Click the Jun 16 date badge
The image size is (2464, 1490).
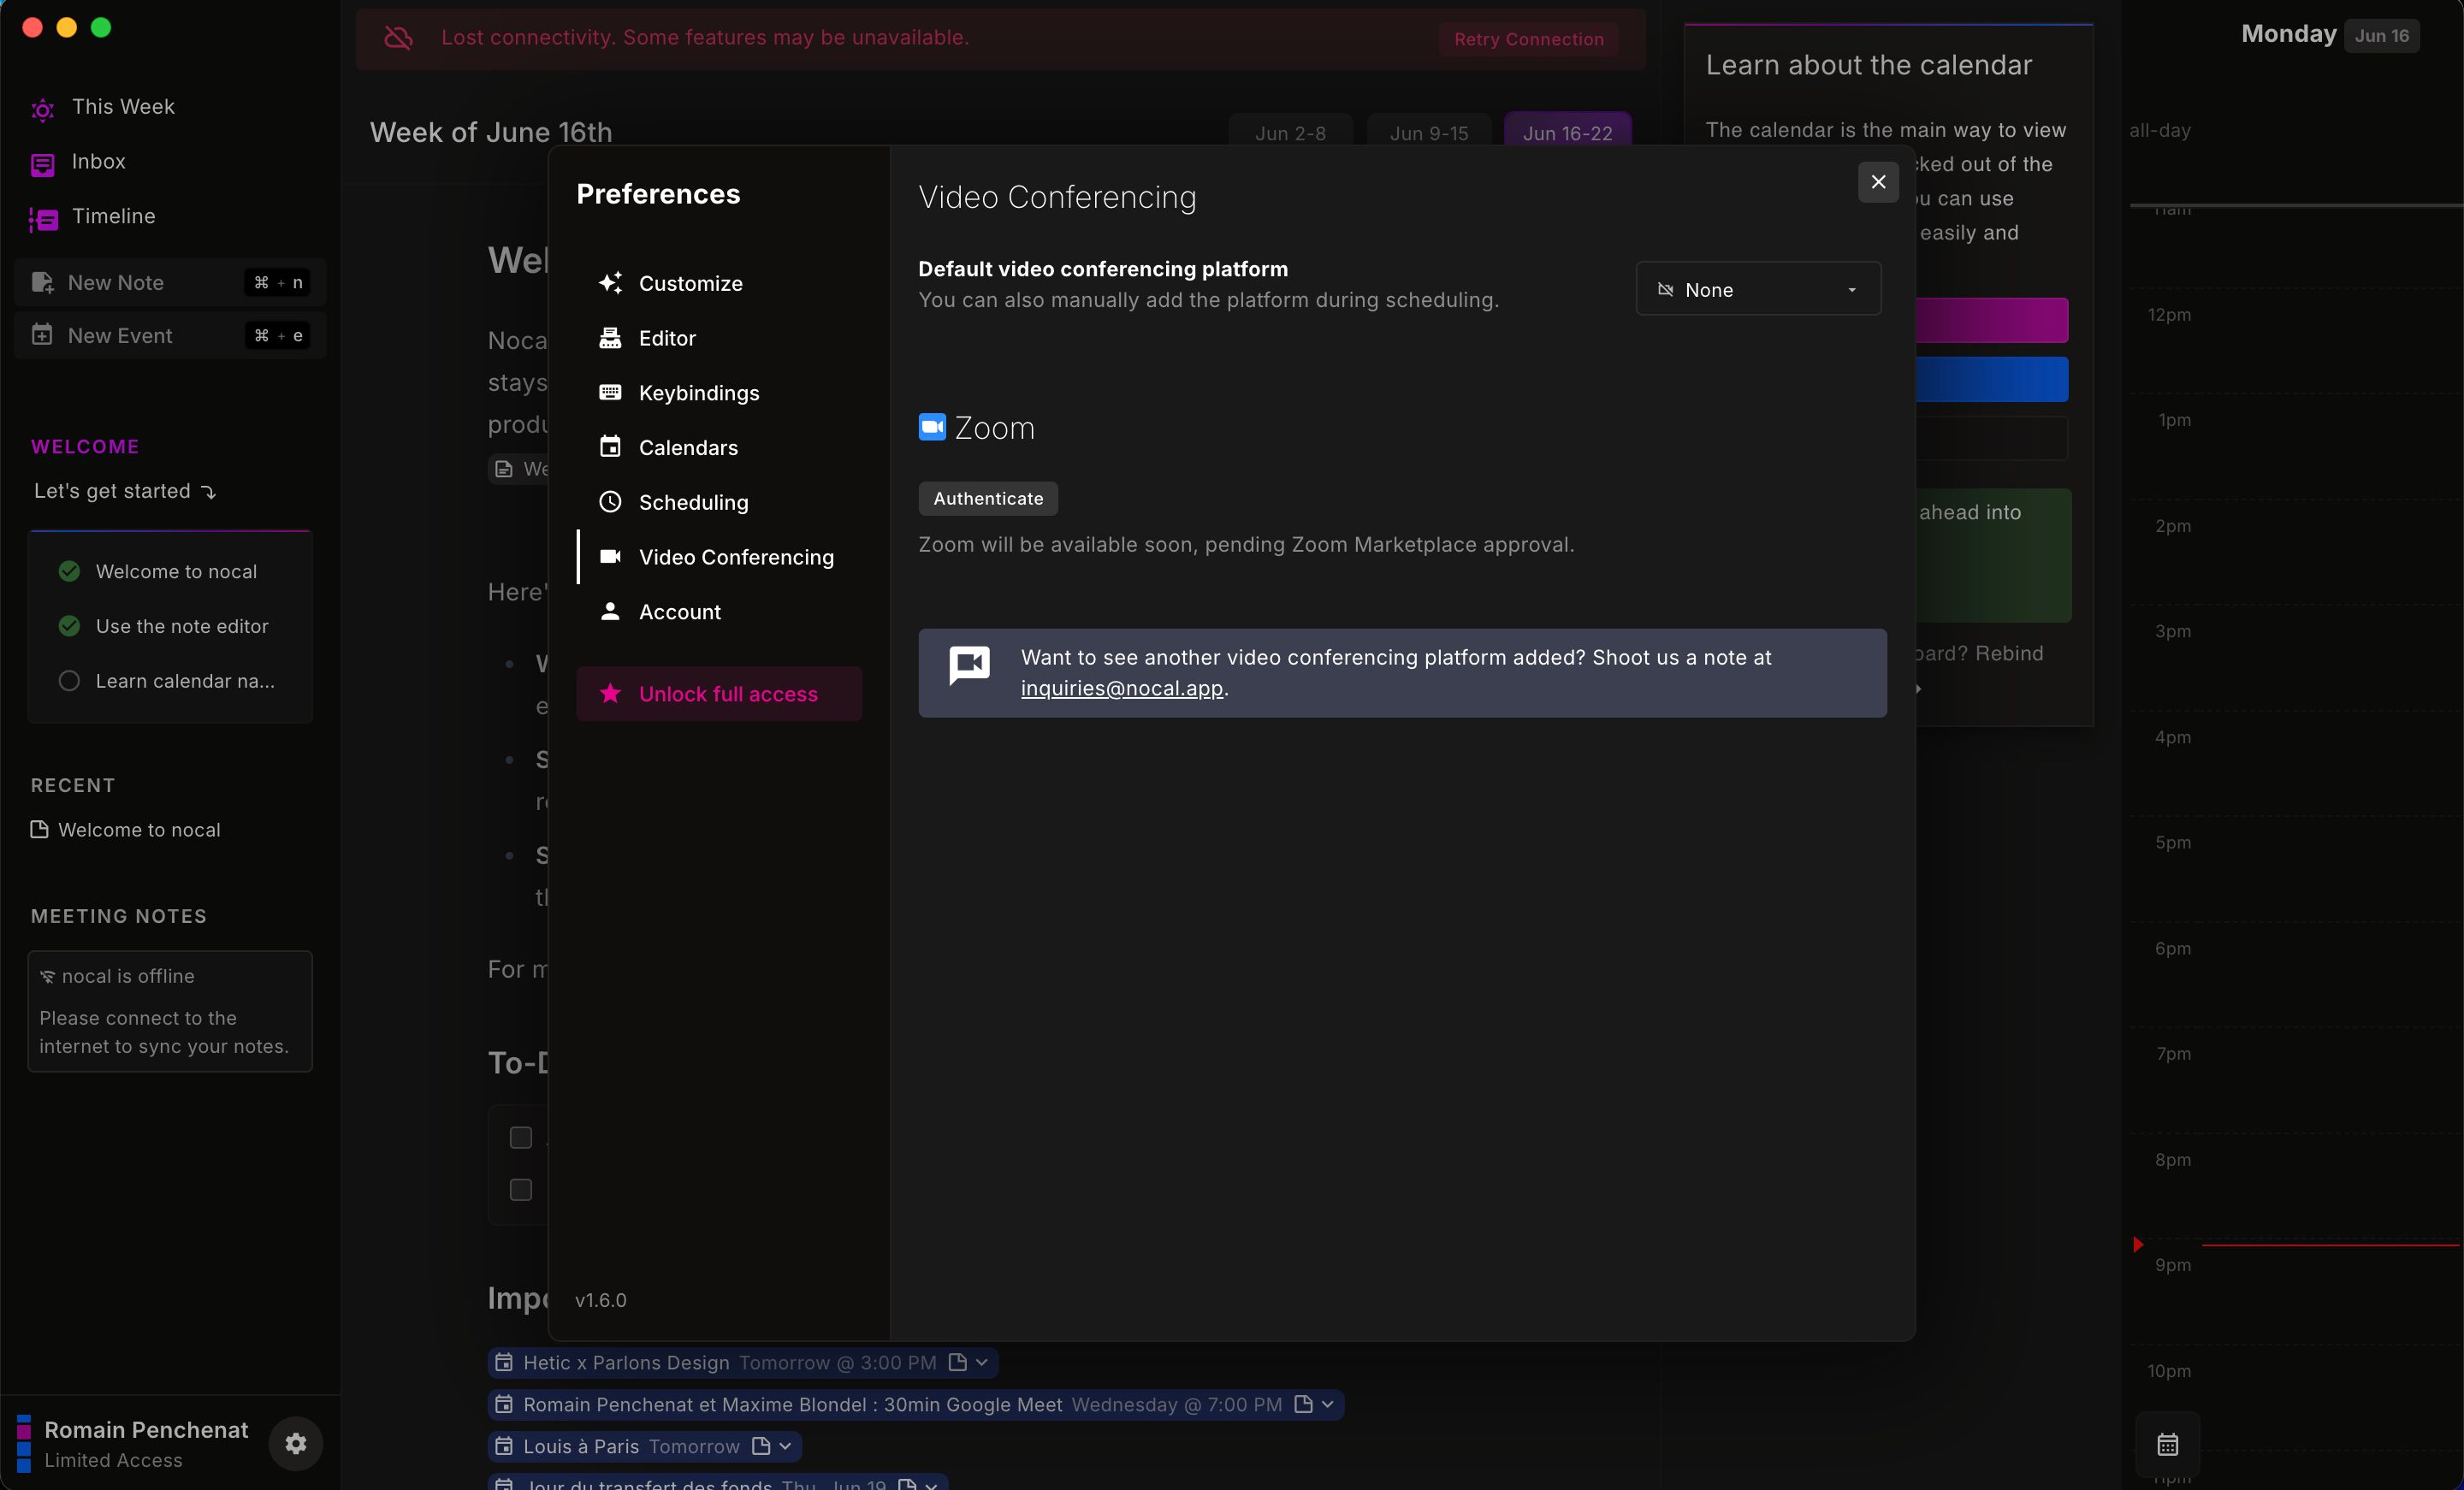(x=2382, y=36)
